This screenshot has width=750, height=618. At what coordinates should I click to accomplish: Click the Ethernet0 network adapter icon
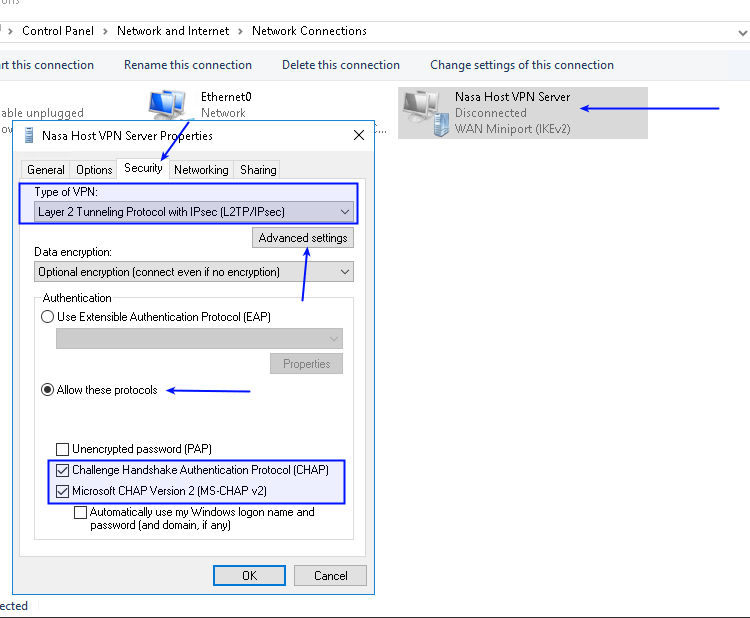pos(166,104)
